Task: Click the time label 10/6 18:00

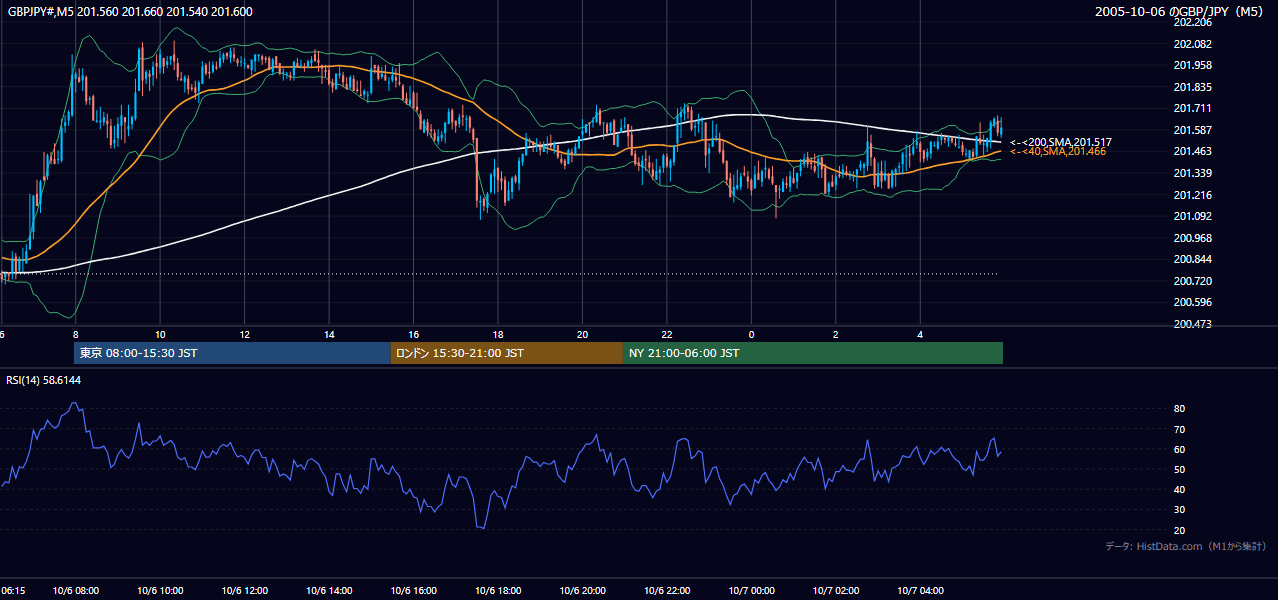Action: (x=497, y=591)
